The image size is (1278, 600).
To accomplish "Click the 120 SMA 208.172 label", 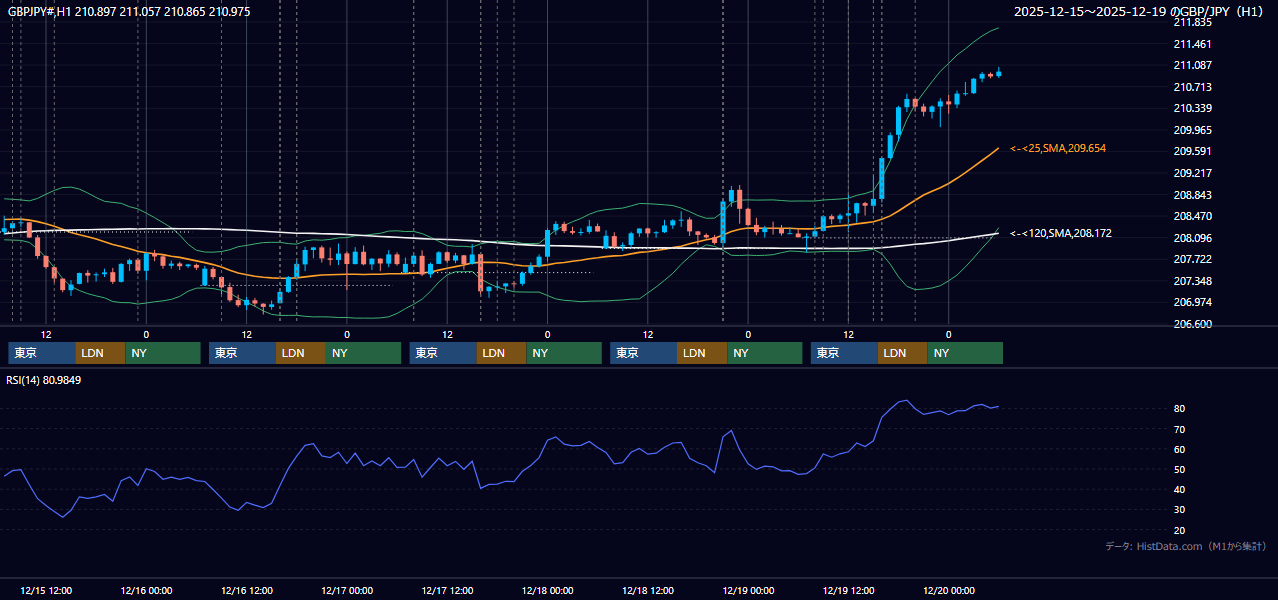I will [1061, 233].
